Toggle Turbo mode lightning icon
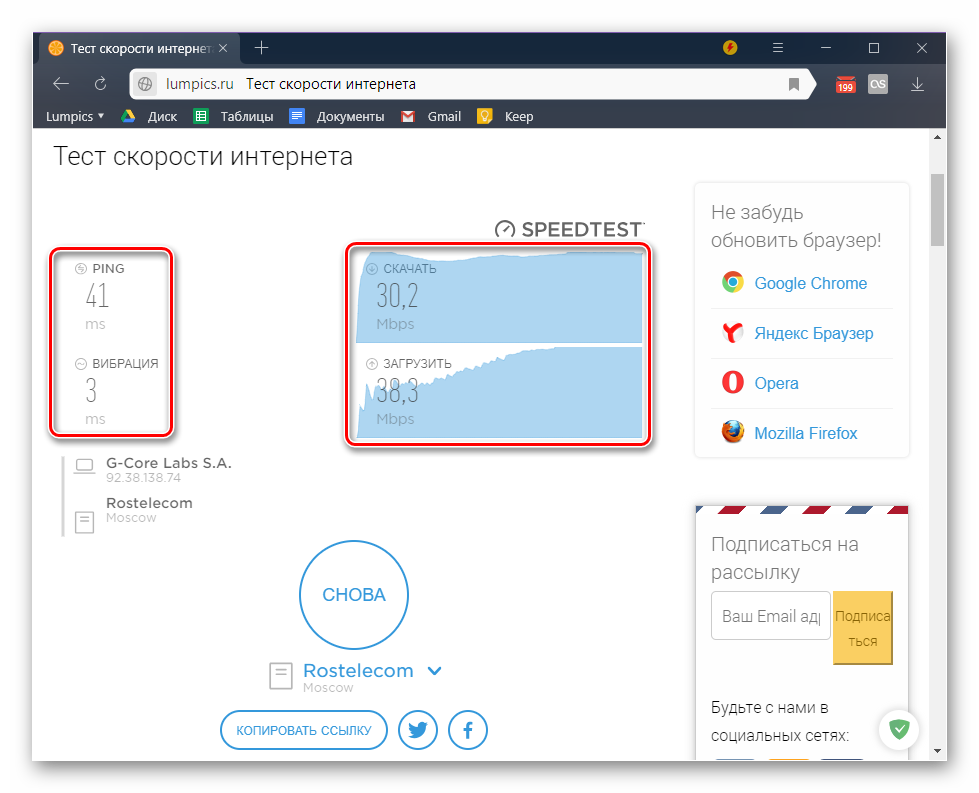Viewport: 979px width, 793px height. [730, 47]
